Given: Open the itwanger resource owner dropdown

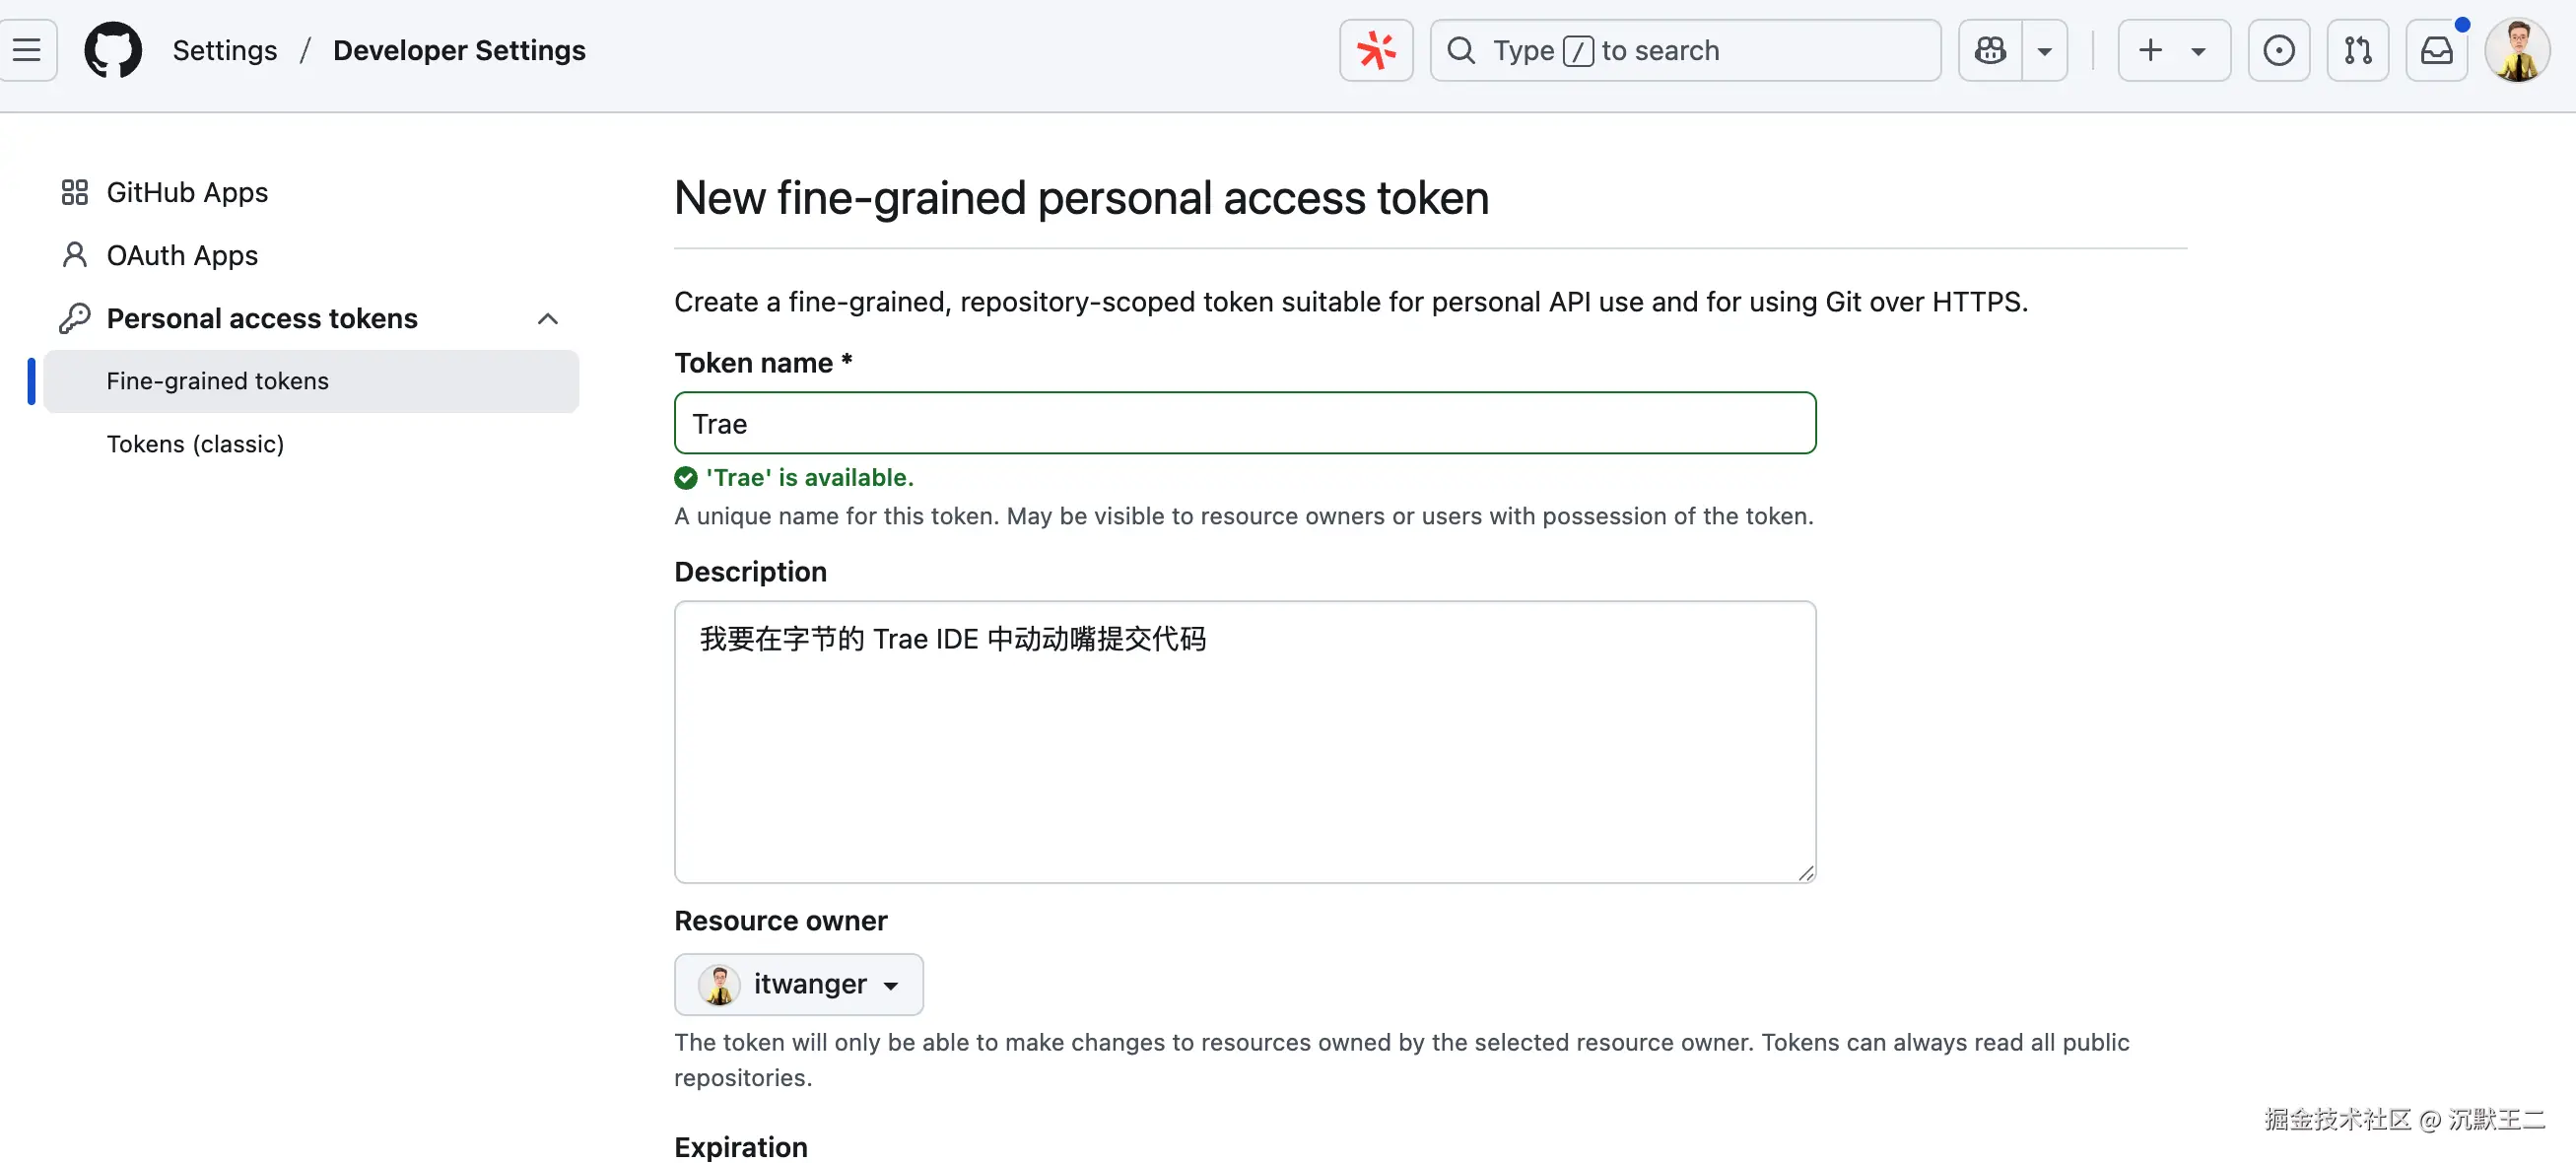Looking at the screenshot, I should [798, 984].
